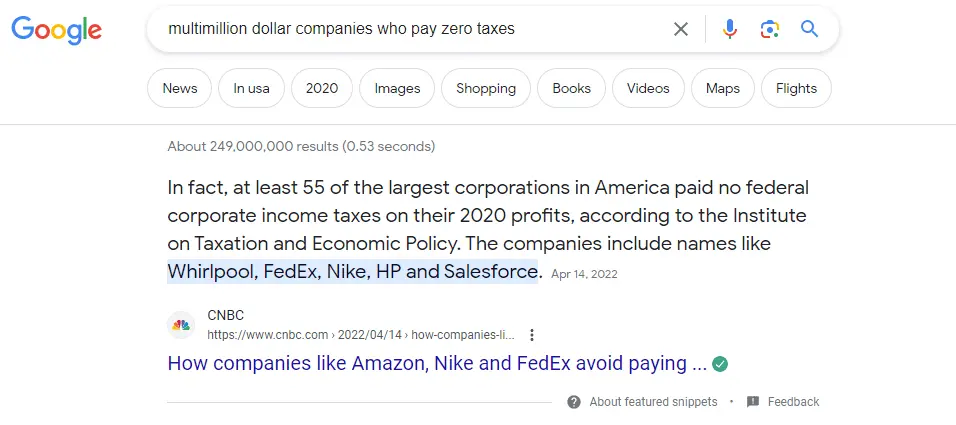The width and height of the screenshot is (956, 425).
Task: Switch to Shopping results
Action: tap(486, 88)
